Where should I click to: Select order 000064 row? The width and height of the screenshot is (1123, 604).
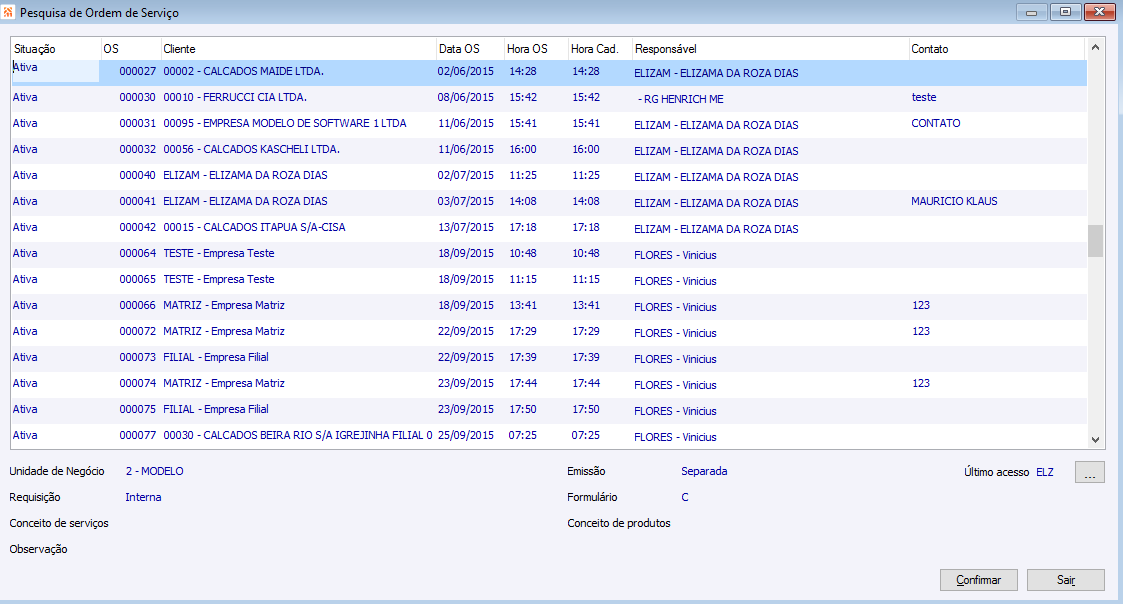pyautogui.click(x=549, y=254)
